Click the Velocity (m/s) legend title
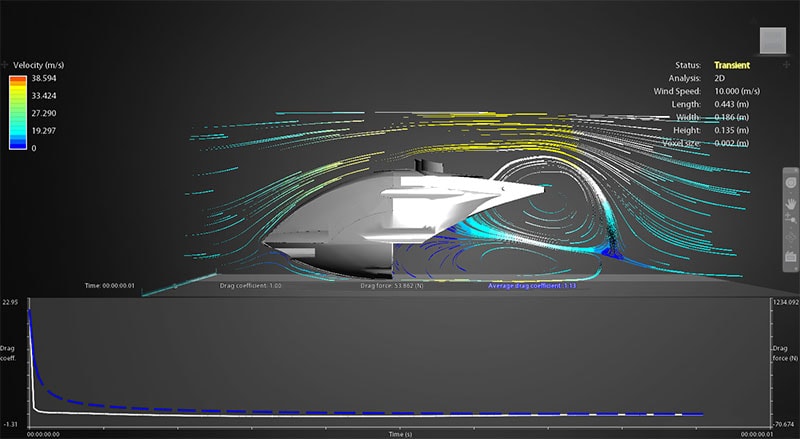 pyautogui.click(x=39, y=65)
